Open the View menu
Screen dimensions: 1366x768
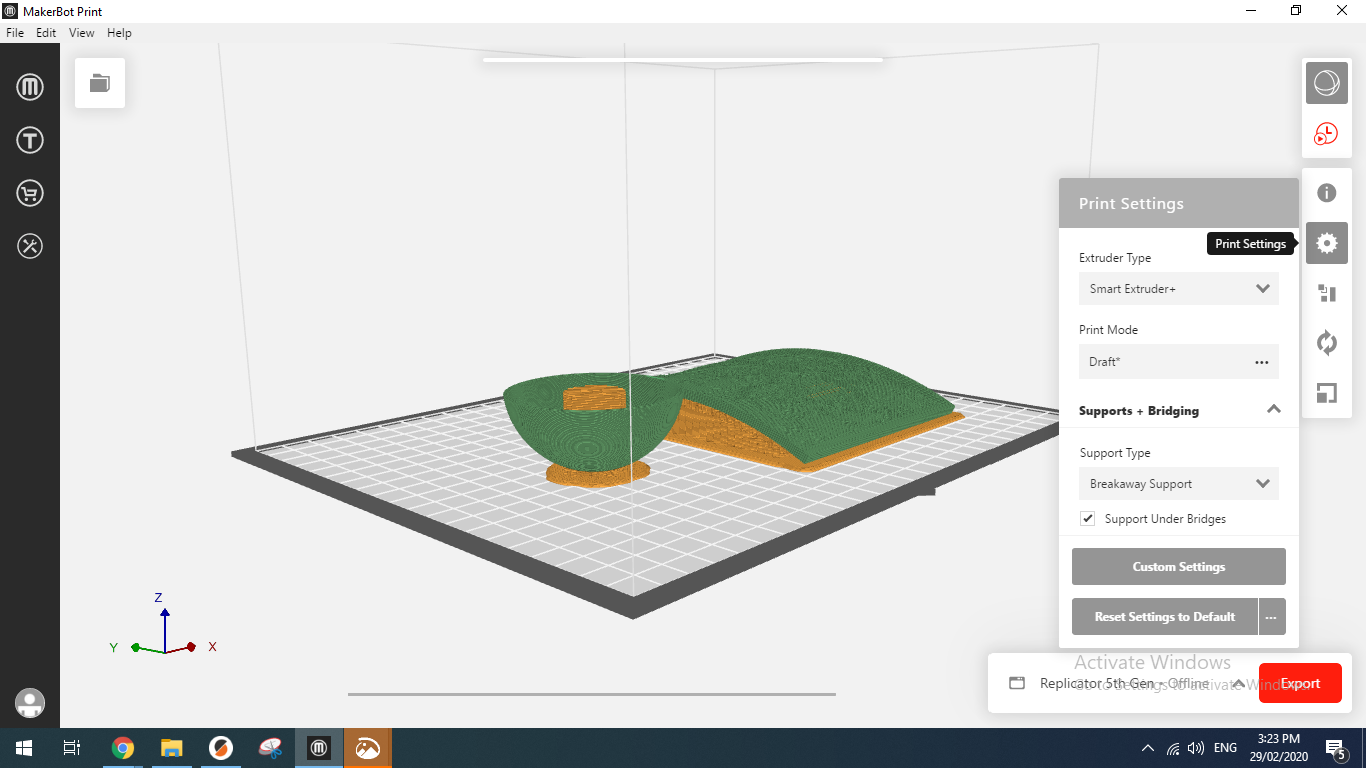pyautogui.click(x=82, y=33)
